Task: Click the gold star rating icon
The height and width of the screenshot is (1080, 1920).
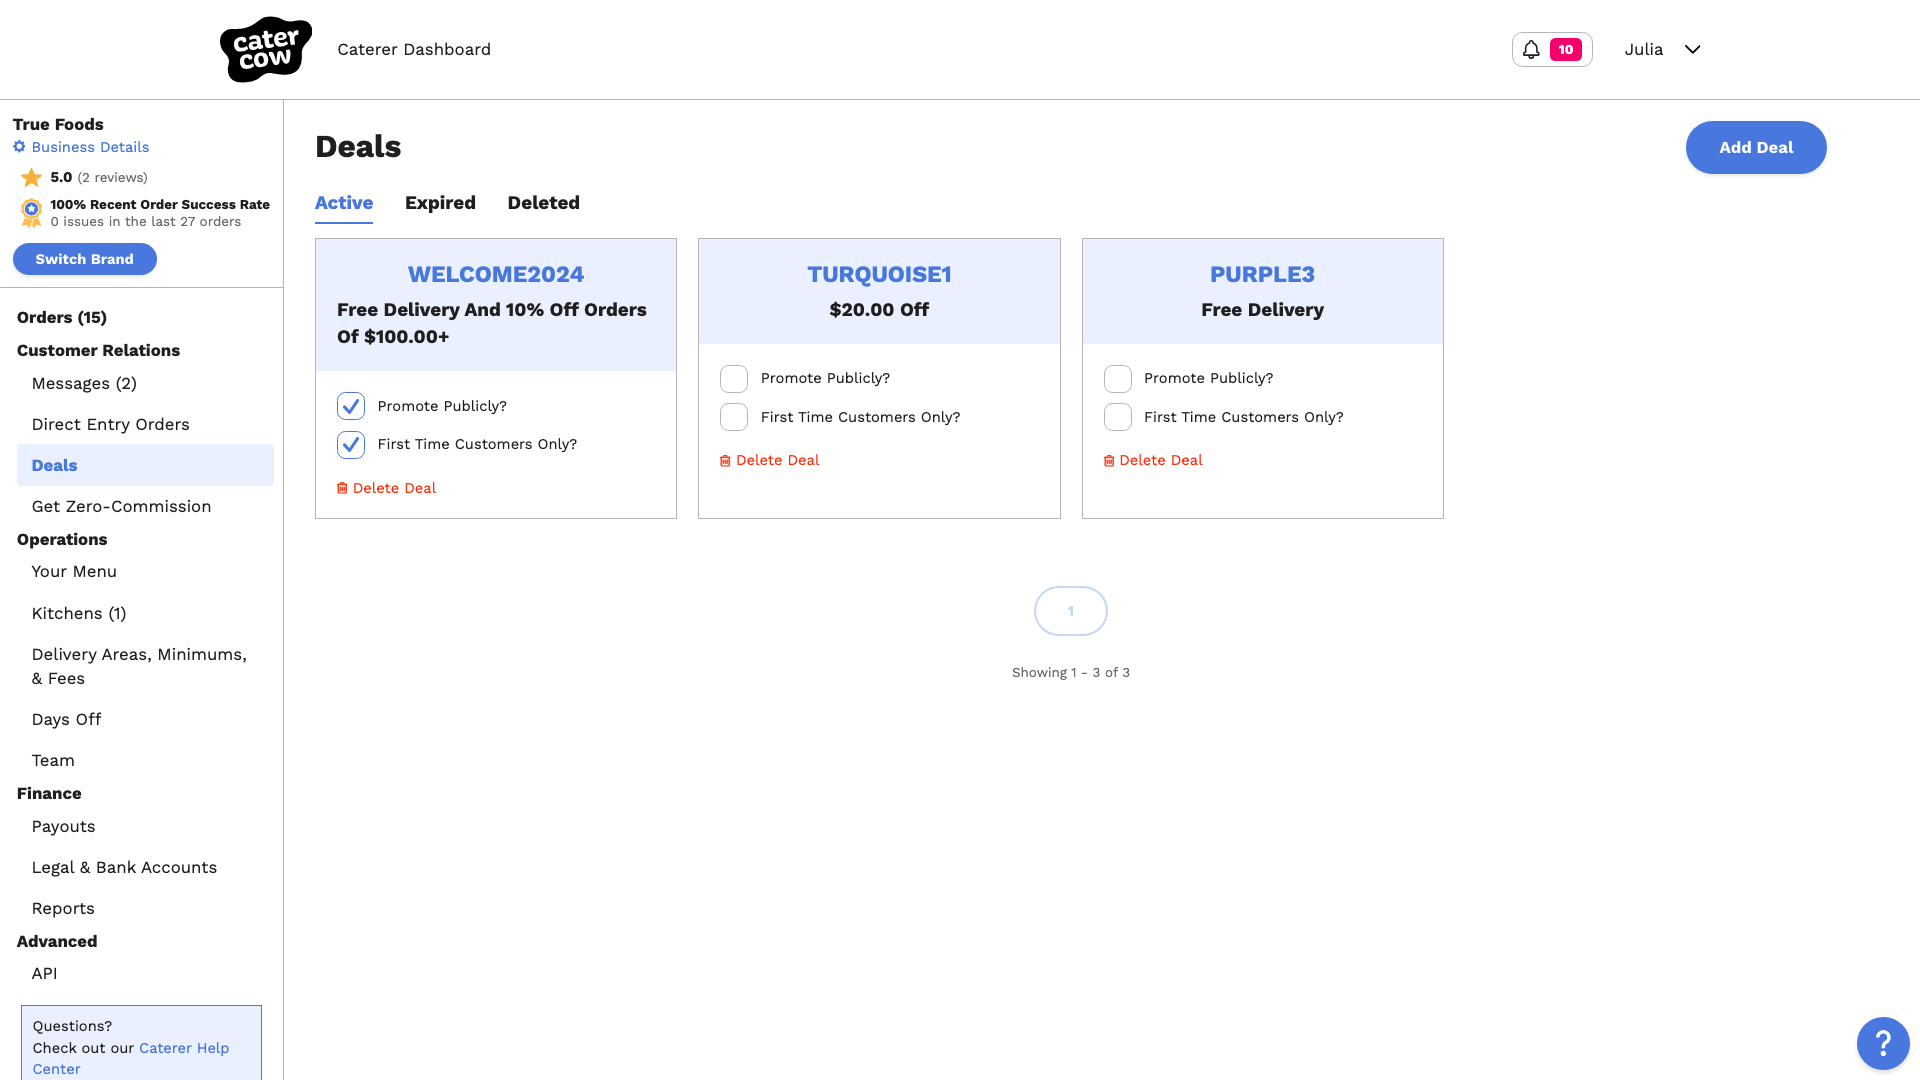Action: point(32,177)
